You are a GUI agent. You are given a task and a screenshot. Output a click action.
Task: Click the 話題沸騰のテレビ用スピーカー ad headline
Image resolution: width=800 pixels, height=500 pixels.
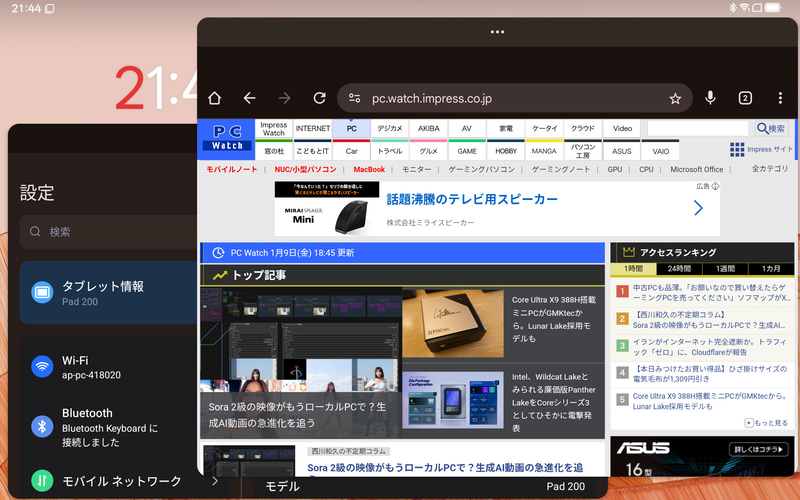click(472, 199)
